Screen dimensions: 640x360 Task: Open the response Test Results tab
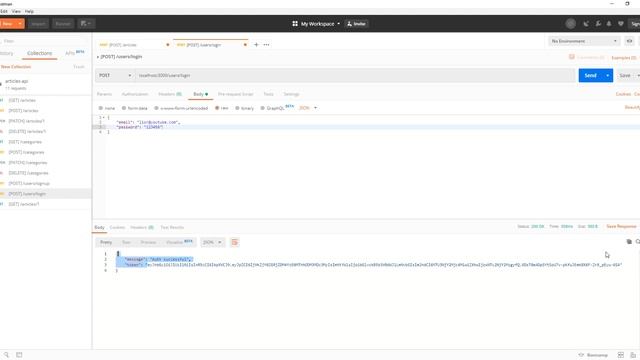coord(172,227)
